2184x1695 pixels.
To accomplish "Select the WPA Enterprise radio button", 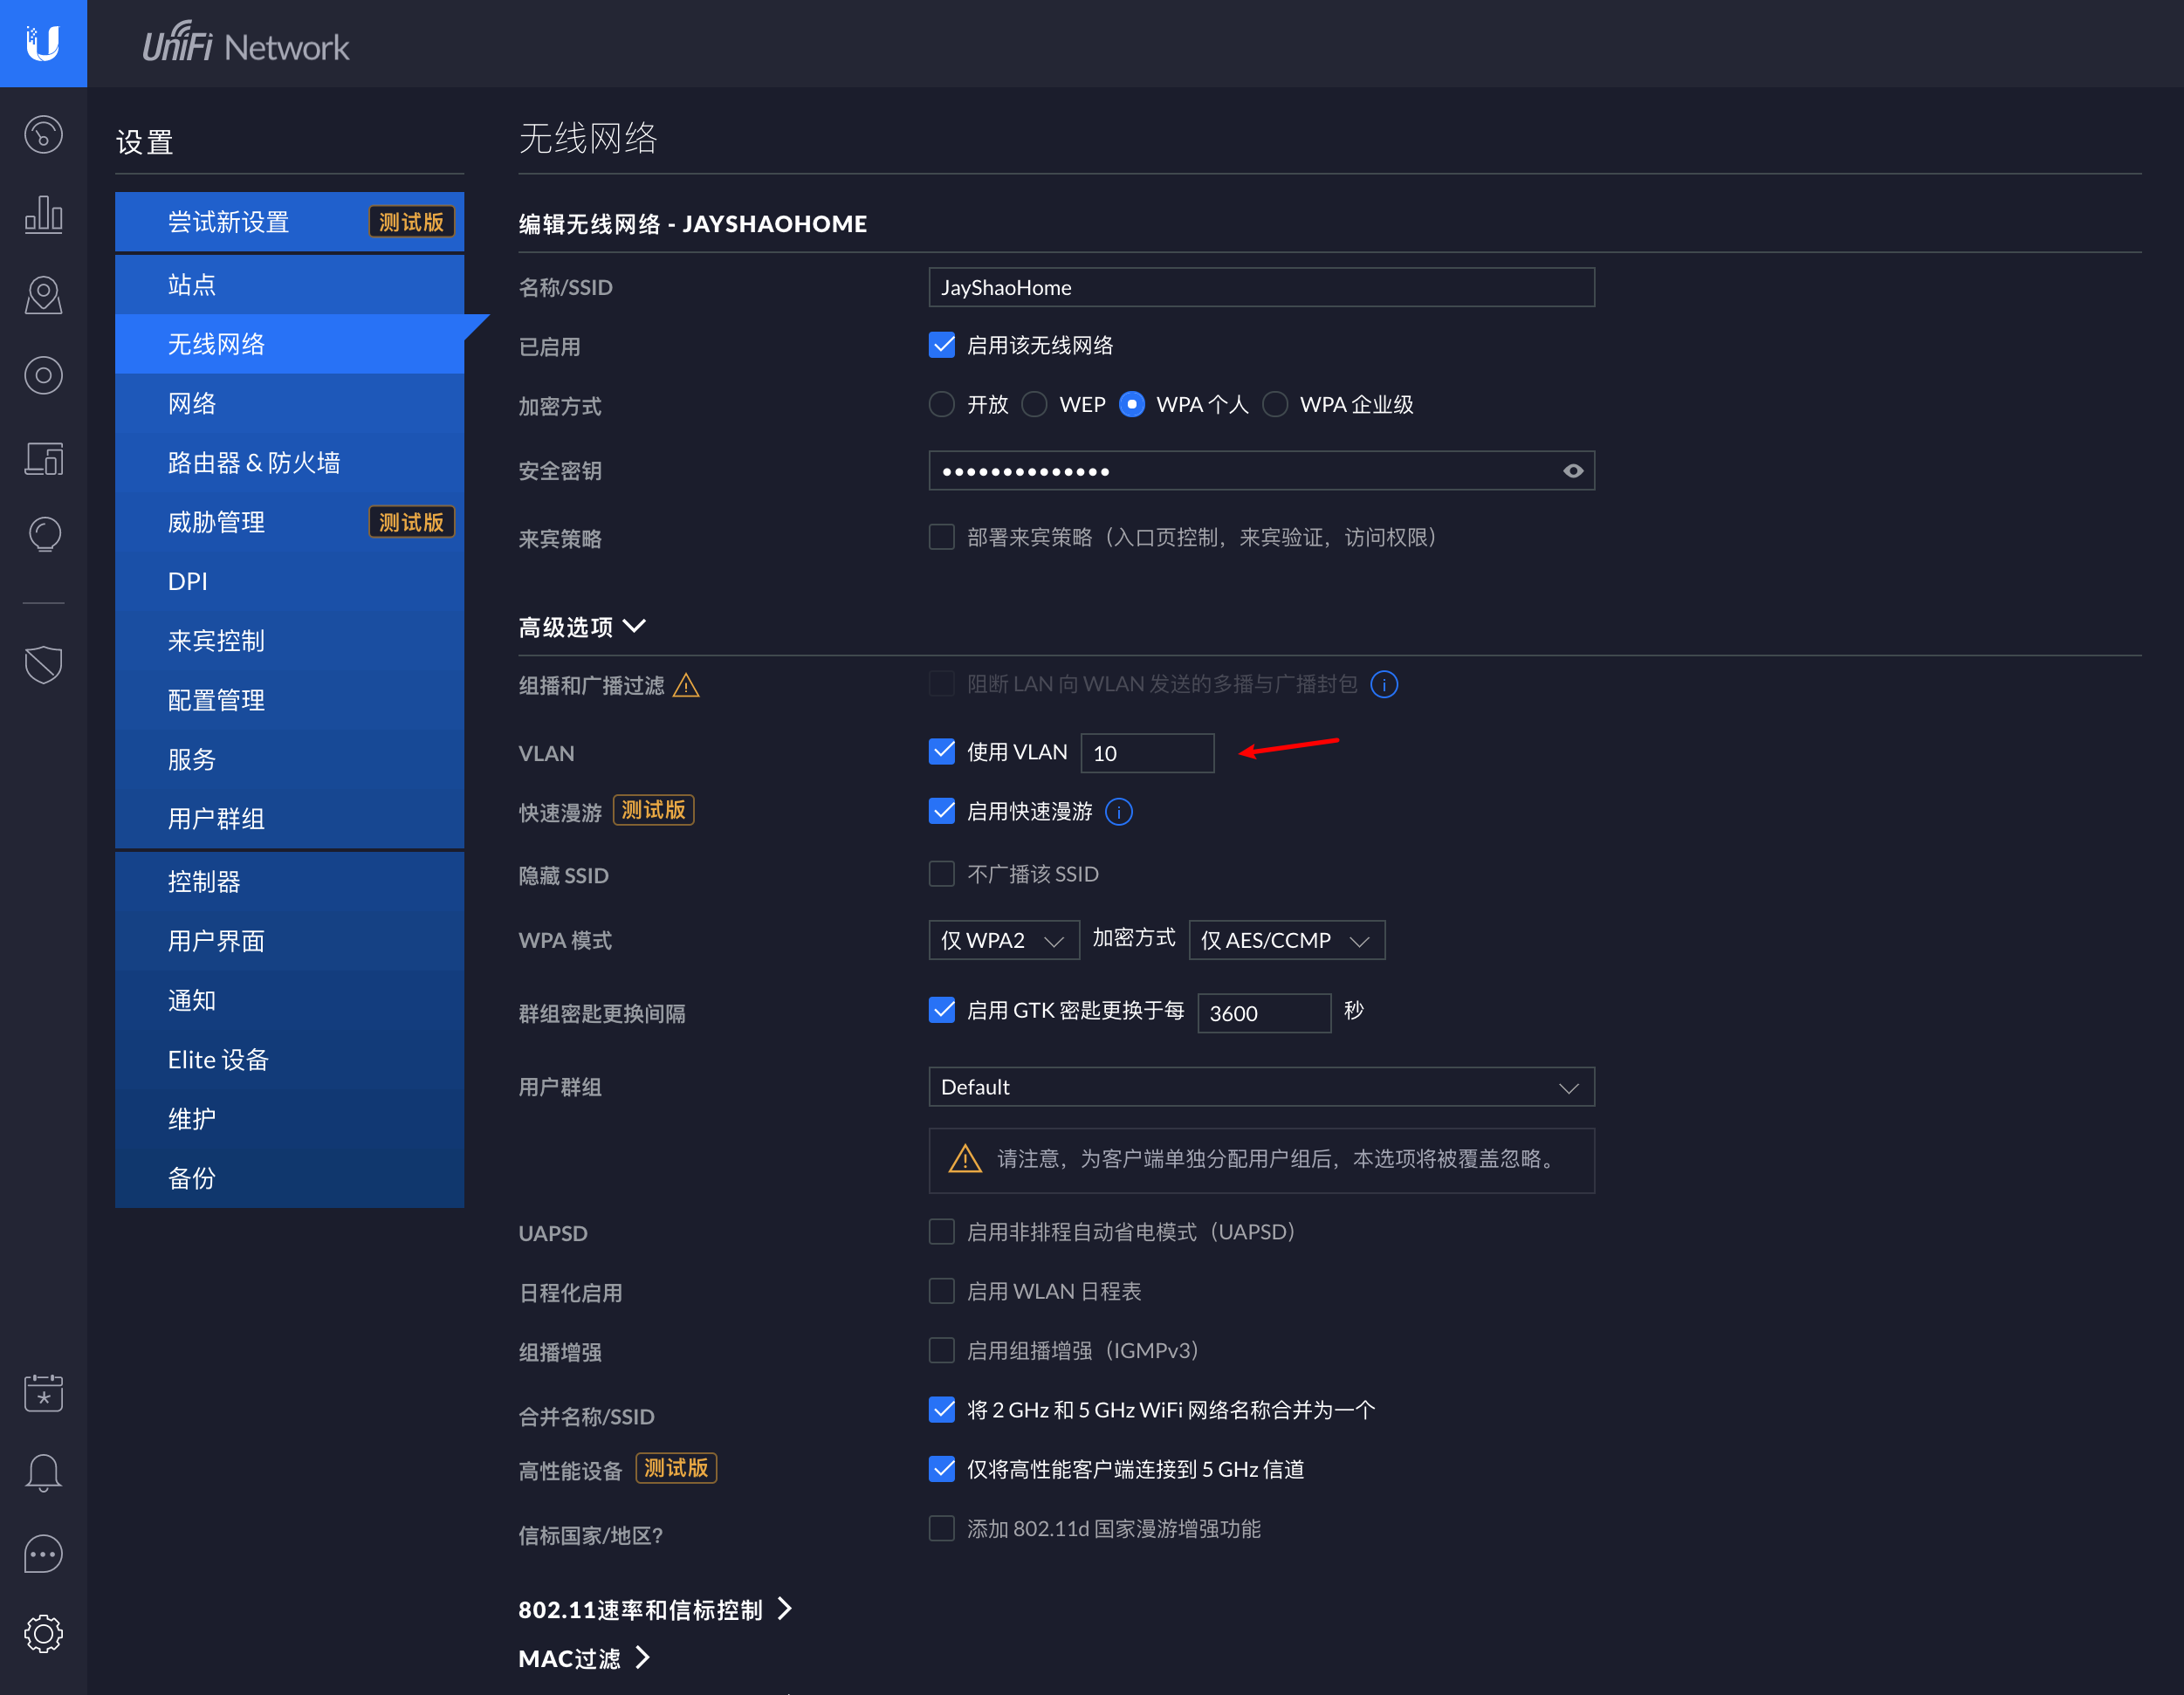I will pos(1275,405).
